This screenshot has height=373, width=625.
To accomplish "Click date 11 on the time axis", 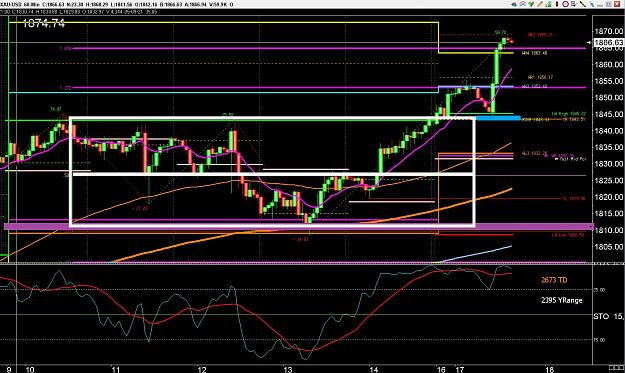I will [116, 369].
